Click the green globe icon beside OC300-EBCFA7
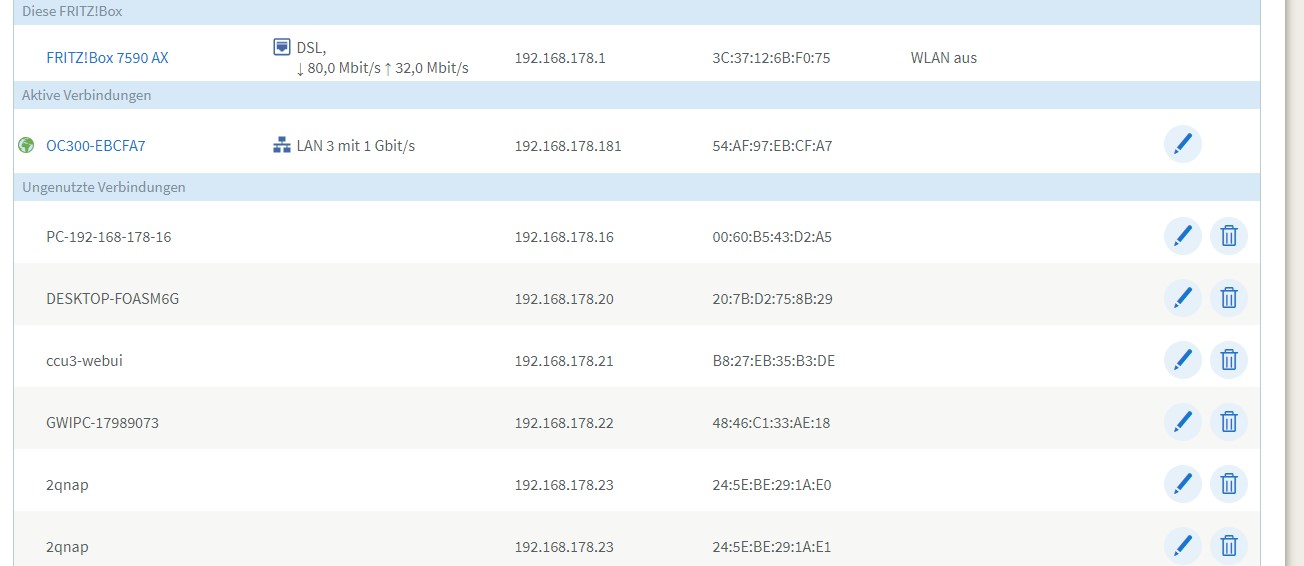 [x=27, y=145]
